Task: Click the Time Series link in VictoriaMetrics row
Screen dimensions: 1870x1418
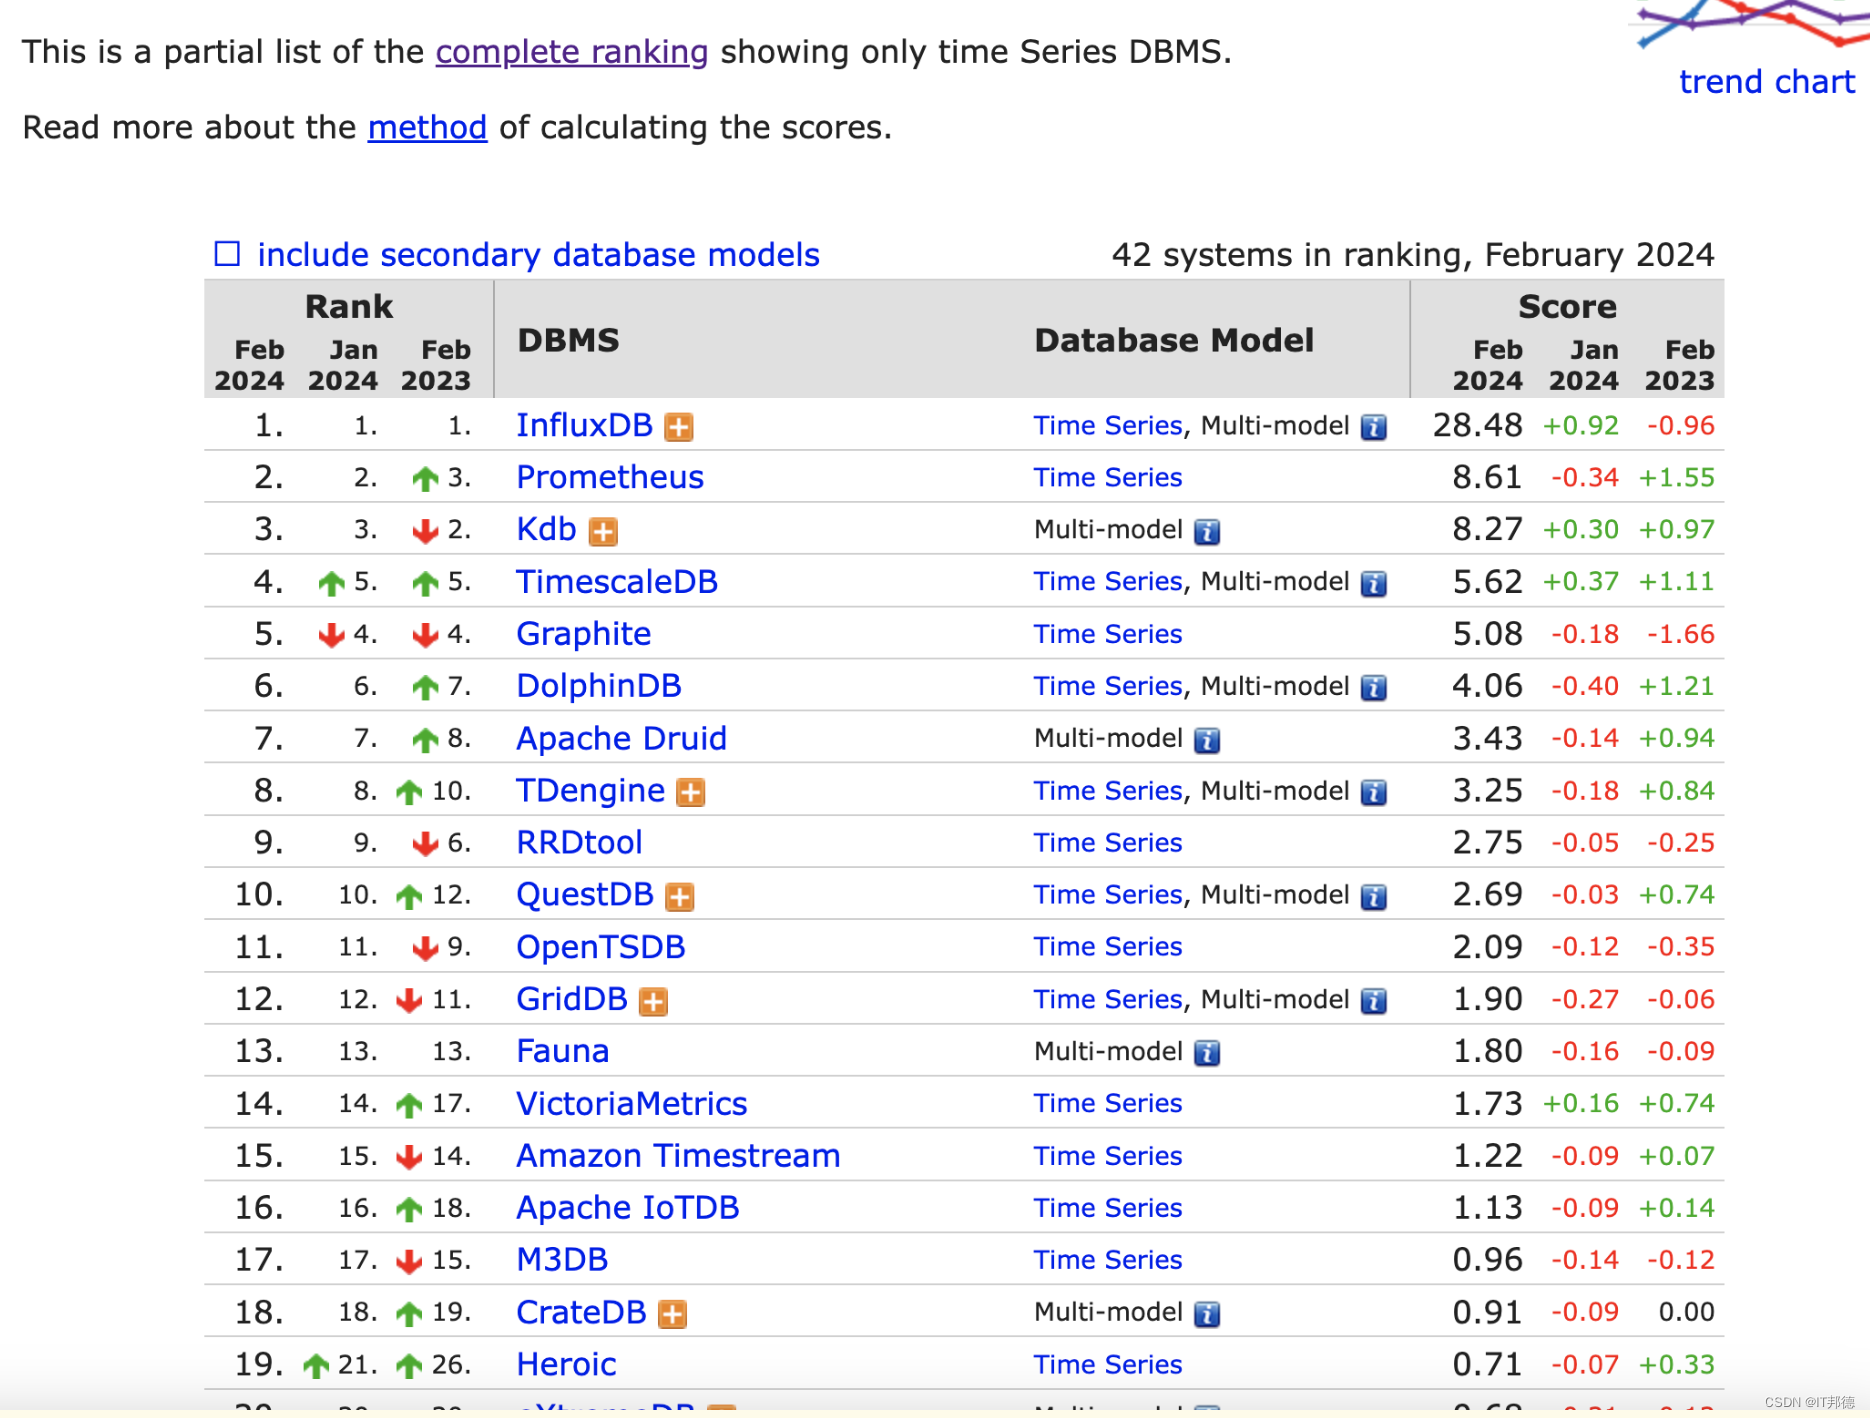Action: point(1108,1103)
